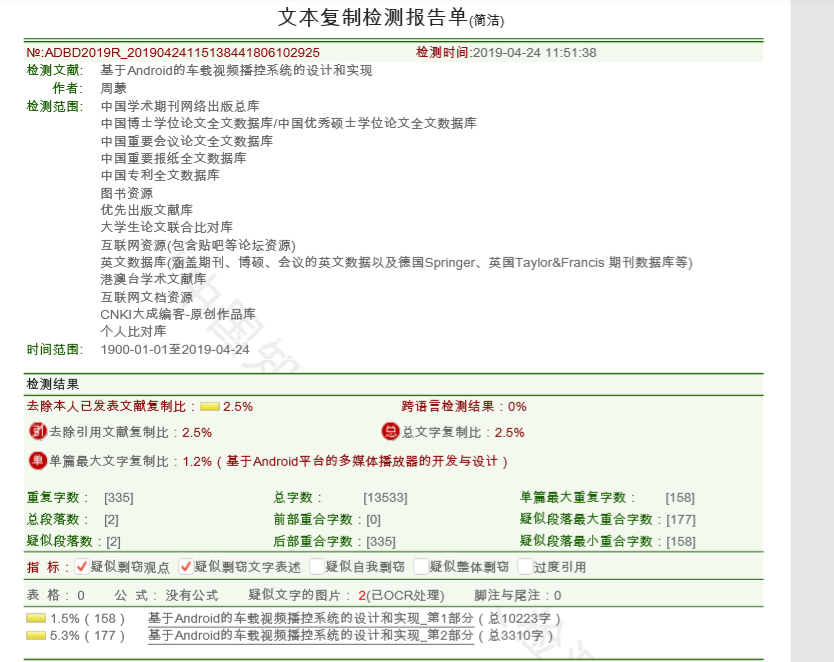
Task: Click 后部重合字数 value [335]
Action: coord(381,542)
